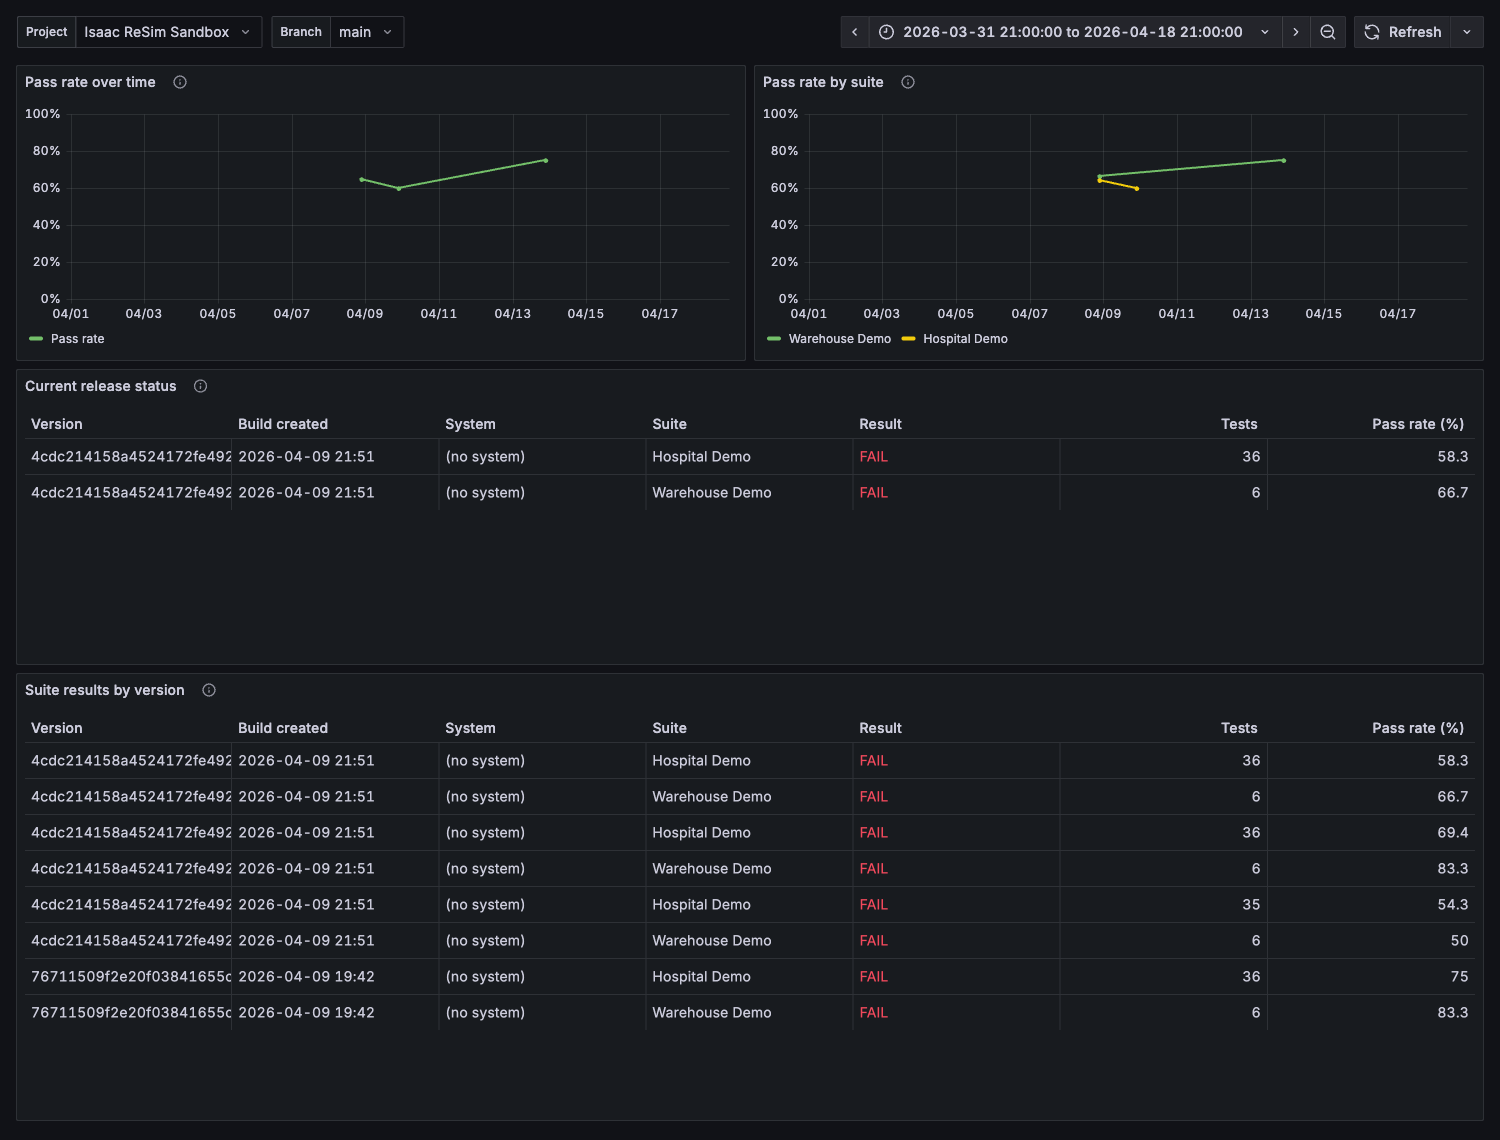The image size is (1500, 1140).
Task: Shift time range backward with left arrow
Action: coord(855,32)
